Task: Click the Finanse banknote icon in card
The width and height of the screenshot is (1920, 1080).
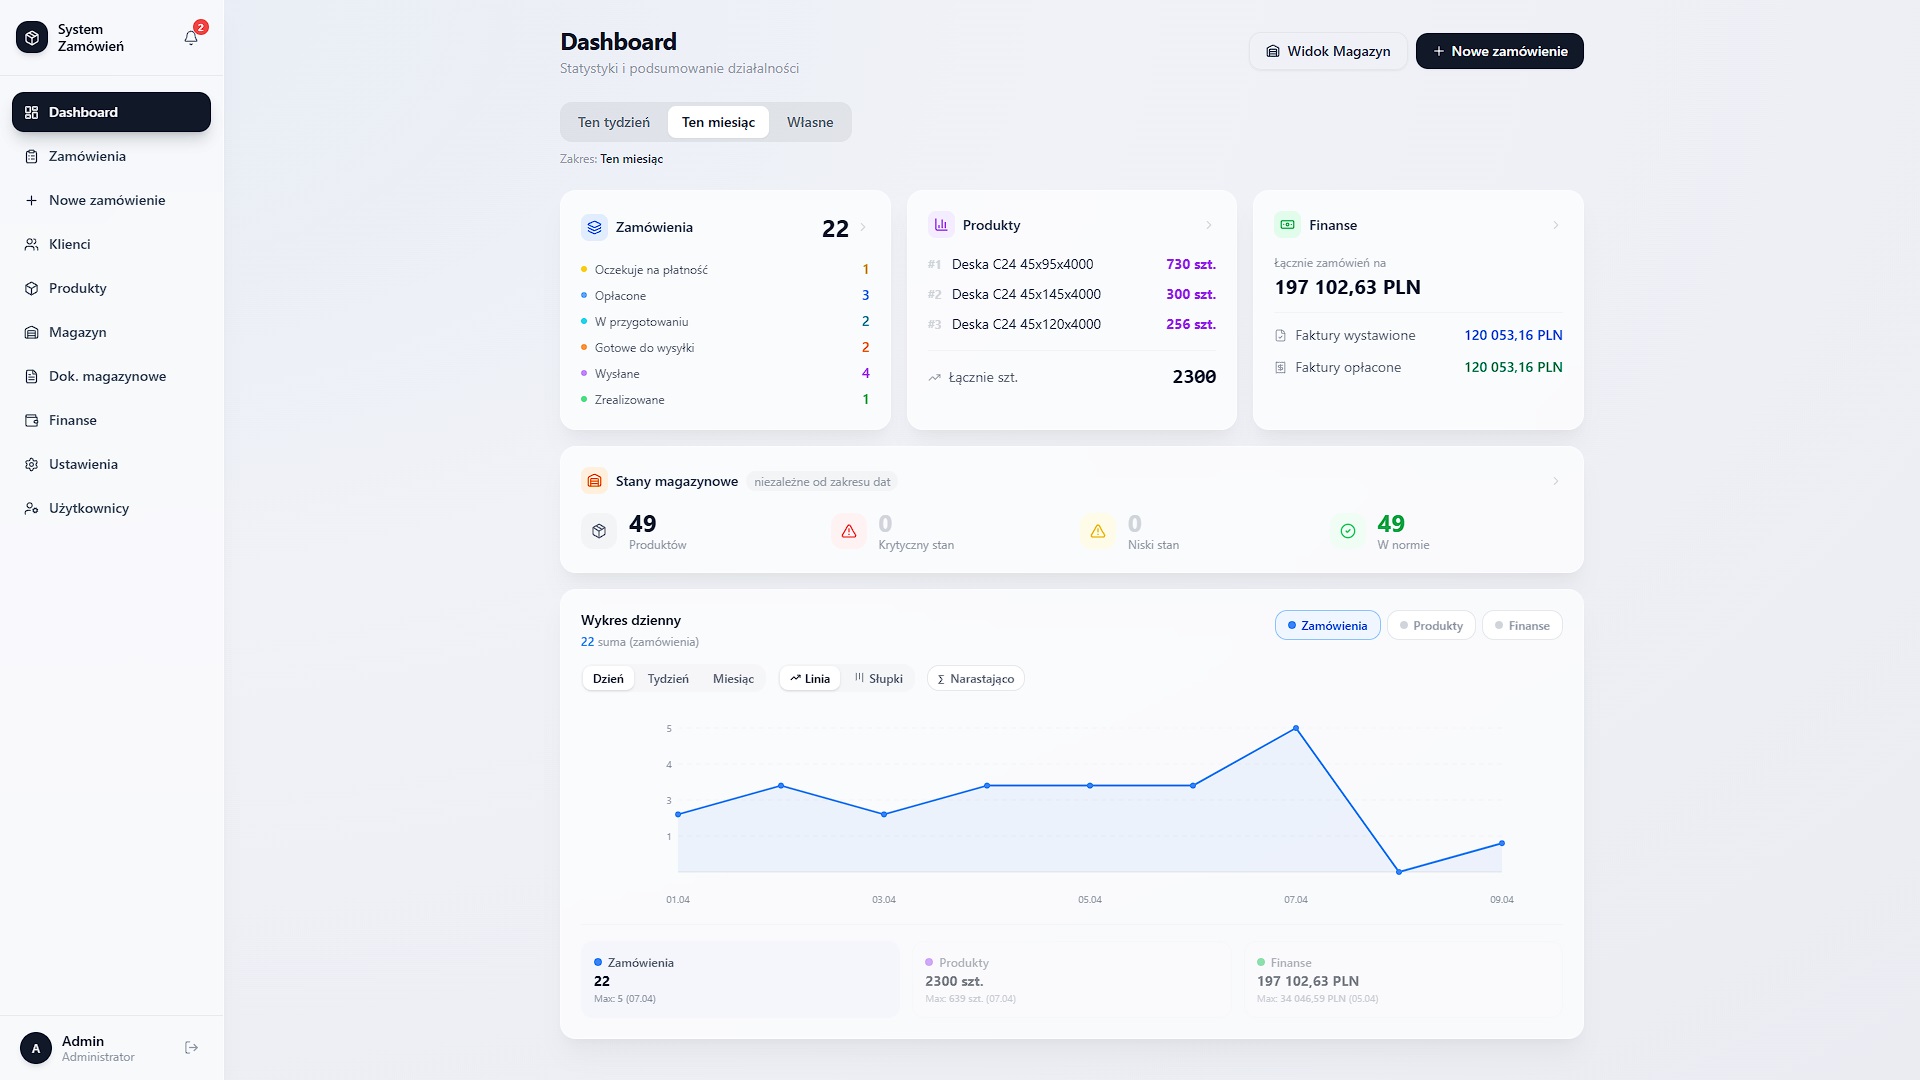Action: click(1287, 225)
